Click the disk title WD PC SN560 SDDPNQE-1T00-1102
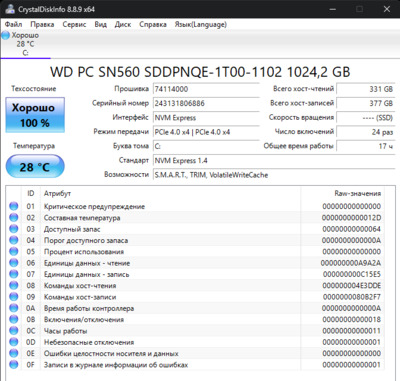 (200, 72)
